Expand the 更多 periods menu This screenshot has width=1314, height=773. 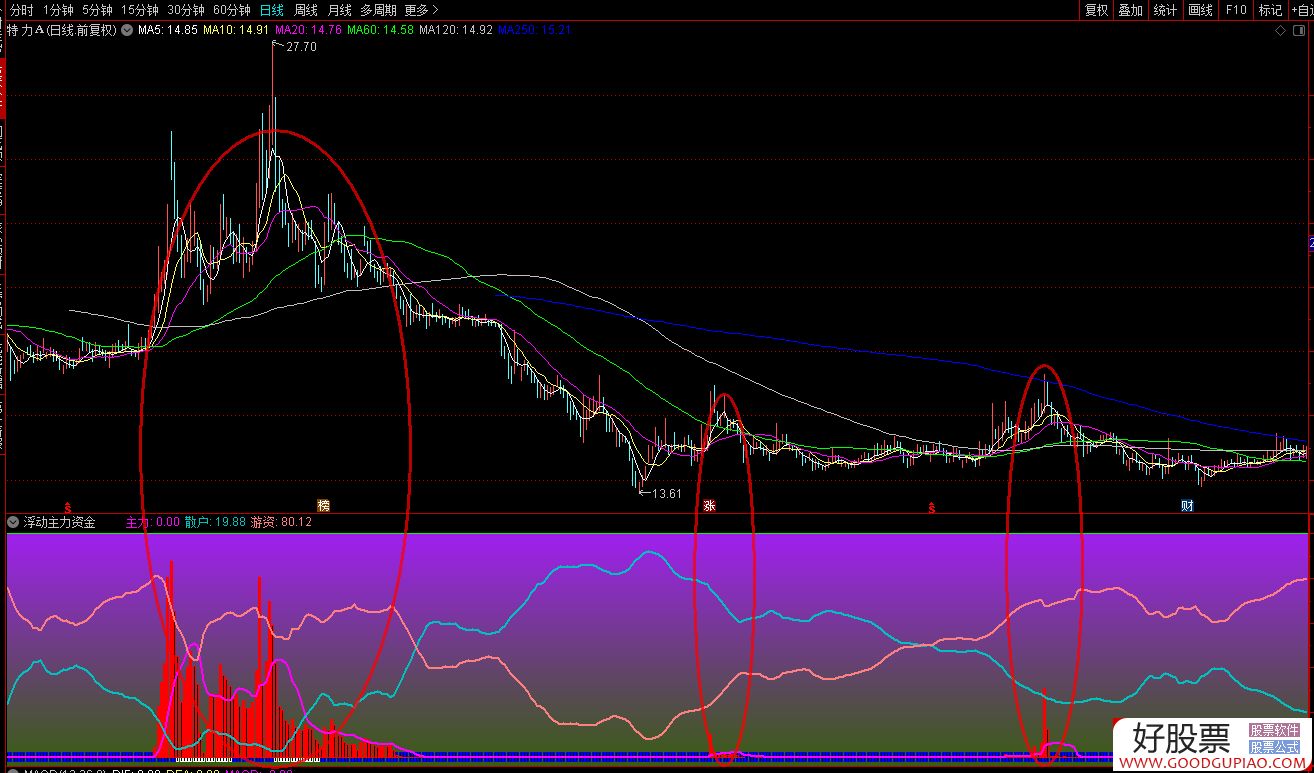(421, 10)
